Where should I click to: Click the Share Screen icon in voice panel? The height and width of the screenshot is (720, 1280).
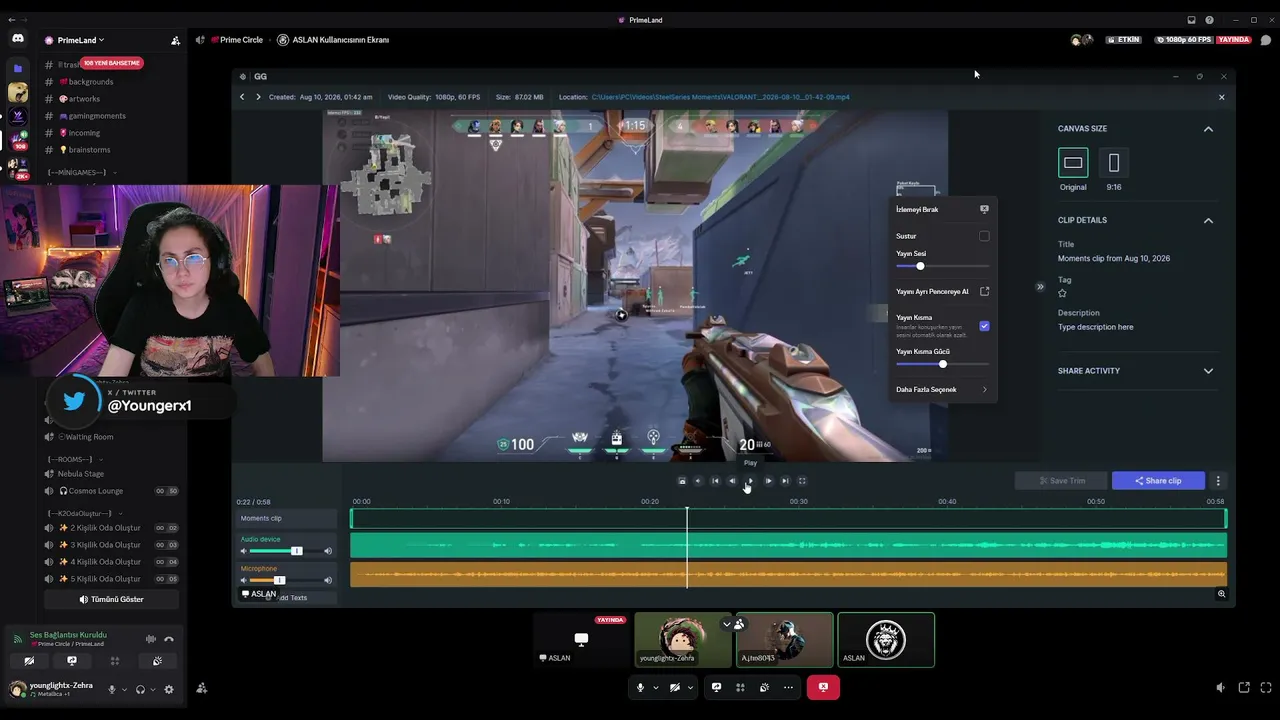[72, 661]
